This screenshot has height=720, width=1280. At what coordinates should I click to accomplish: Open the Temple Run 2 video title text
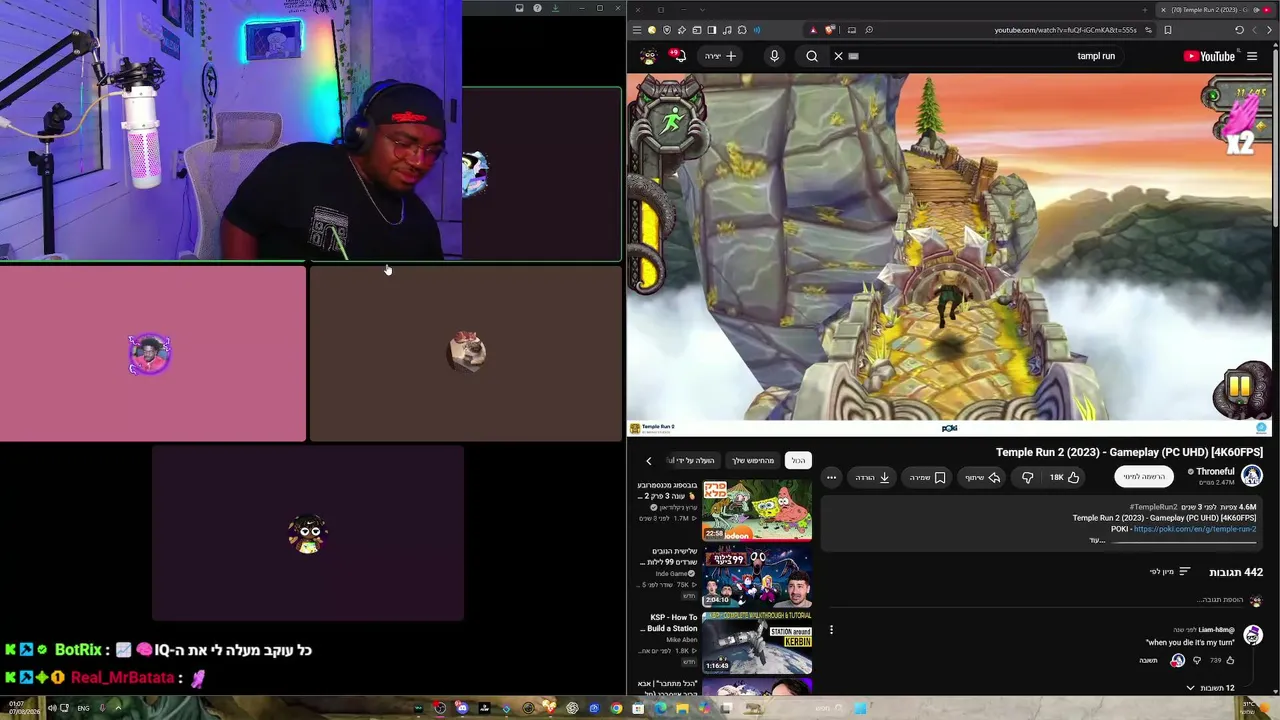(x=1129, y=453)
